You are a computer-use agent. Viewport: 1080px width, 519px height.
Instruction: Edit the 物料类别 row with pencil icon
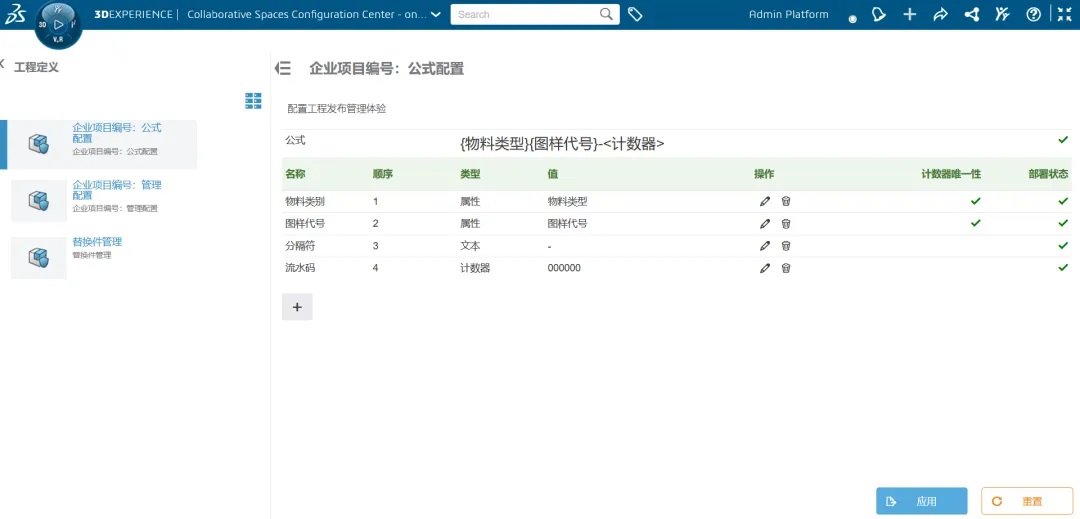tap(765, 201)
